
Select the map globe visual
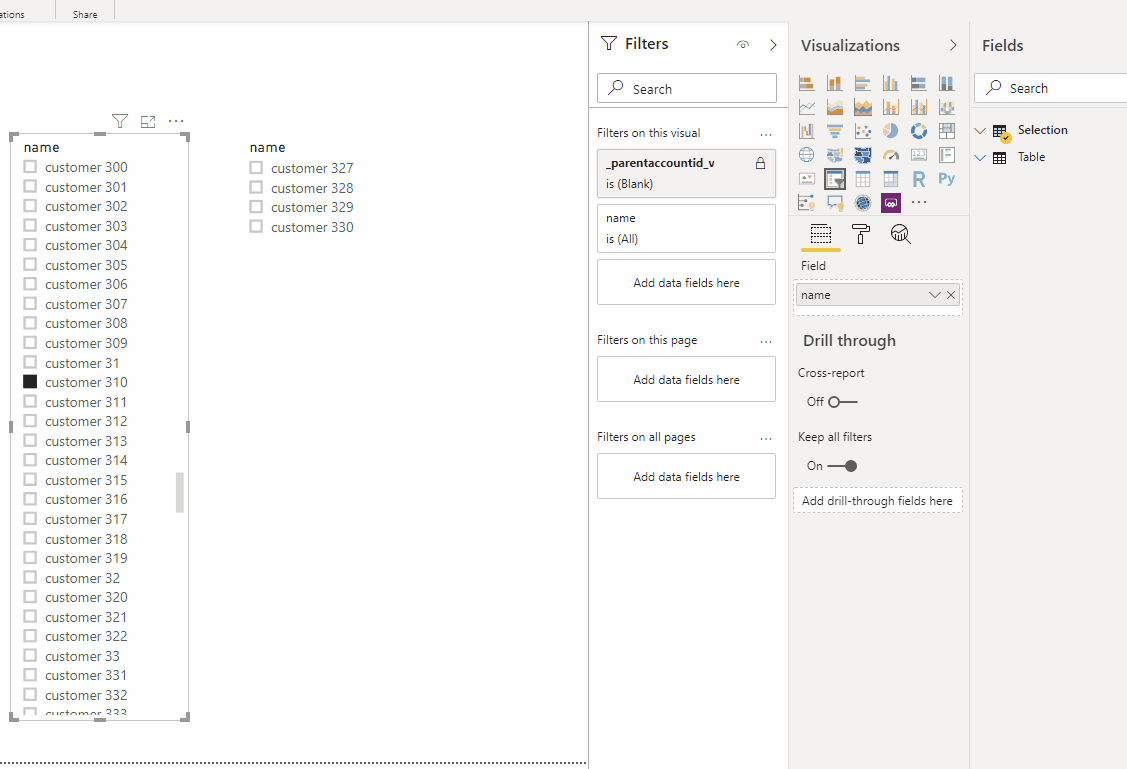[806, 155]
